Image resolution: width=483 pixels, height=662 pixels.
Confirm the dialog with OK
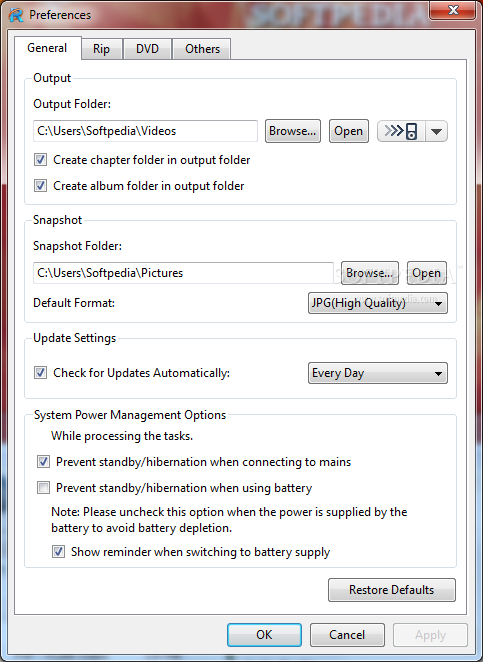pyautogui.click(x=264, y=635)
